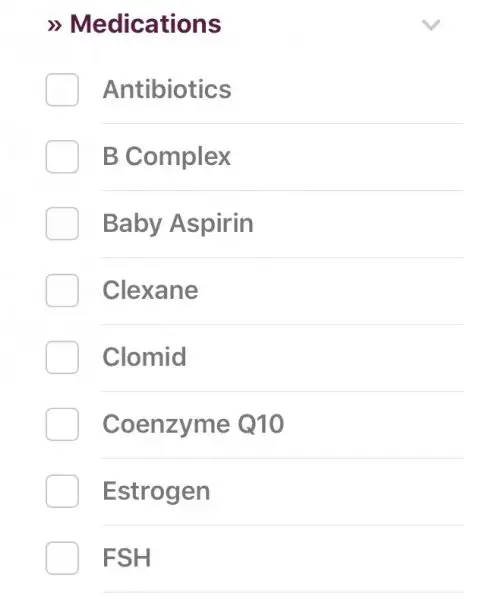The height and width of the screenshot is (600, 486).
Task: Select the Coenzyme Q10 checkbox
Action: (62, 424)
